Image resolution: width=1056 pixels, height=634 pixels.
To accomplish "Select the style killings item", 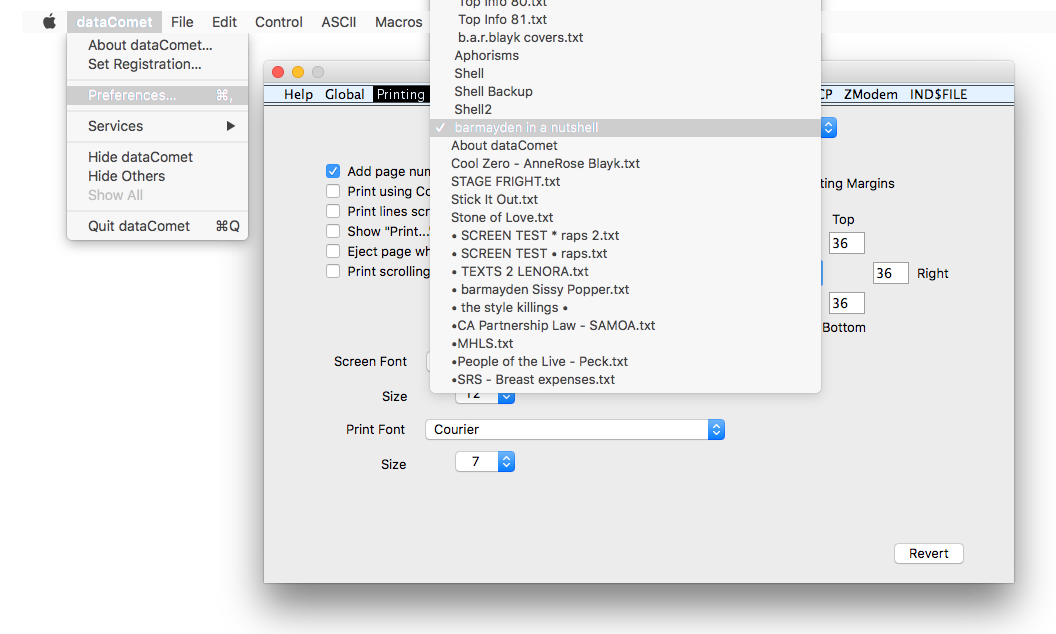I will coord(625,307).
